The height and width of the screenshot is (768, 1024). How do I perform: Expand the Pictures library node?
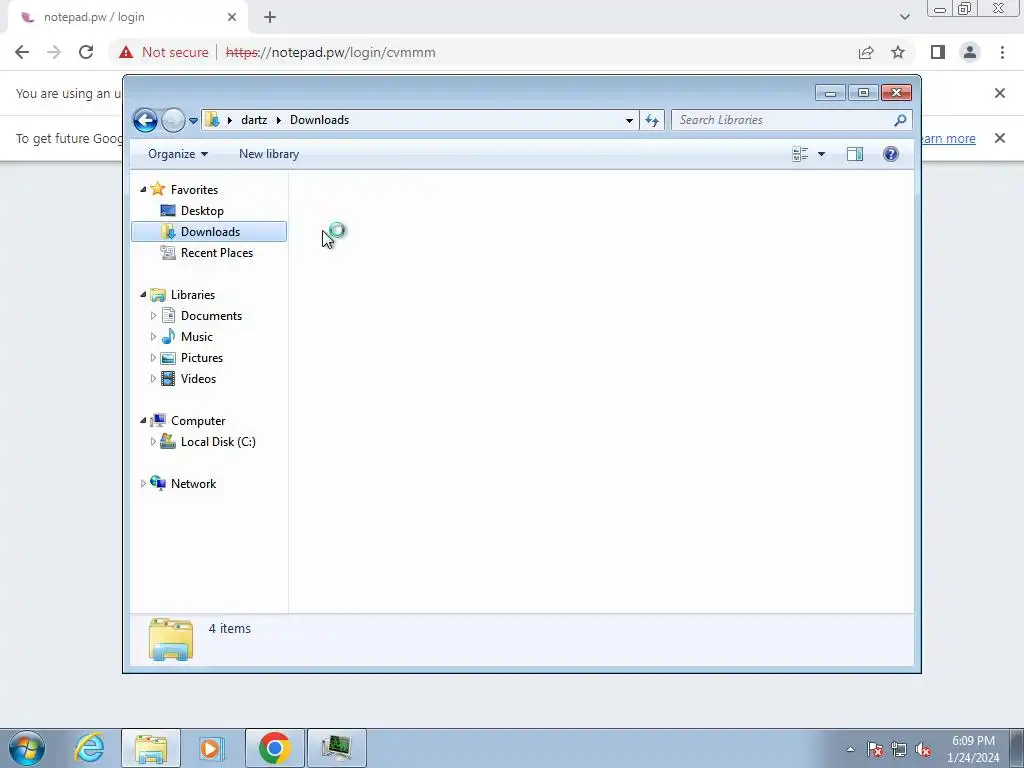pos(153,358)
